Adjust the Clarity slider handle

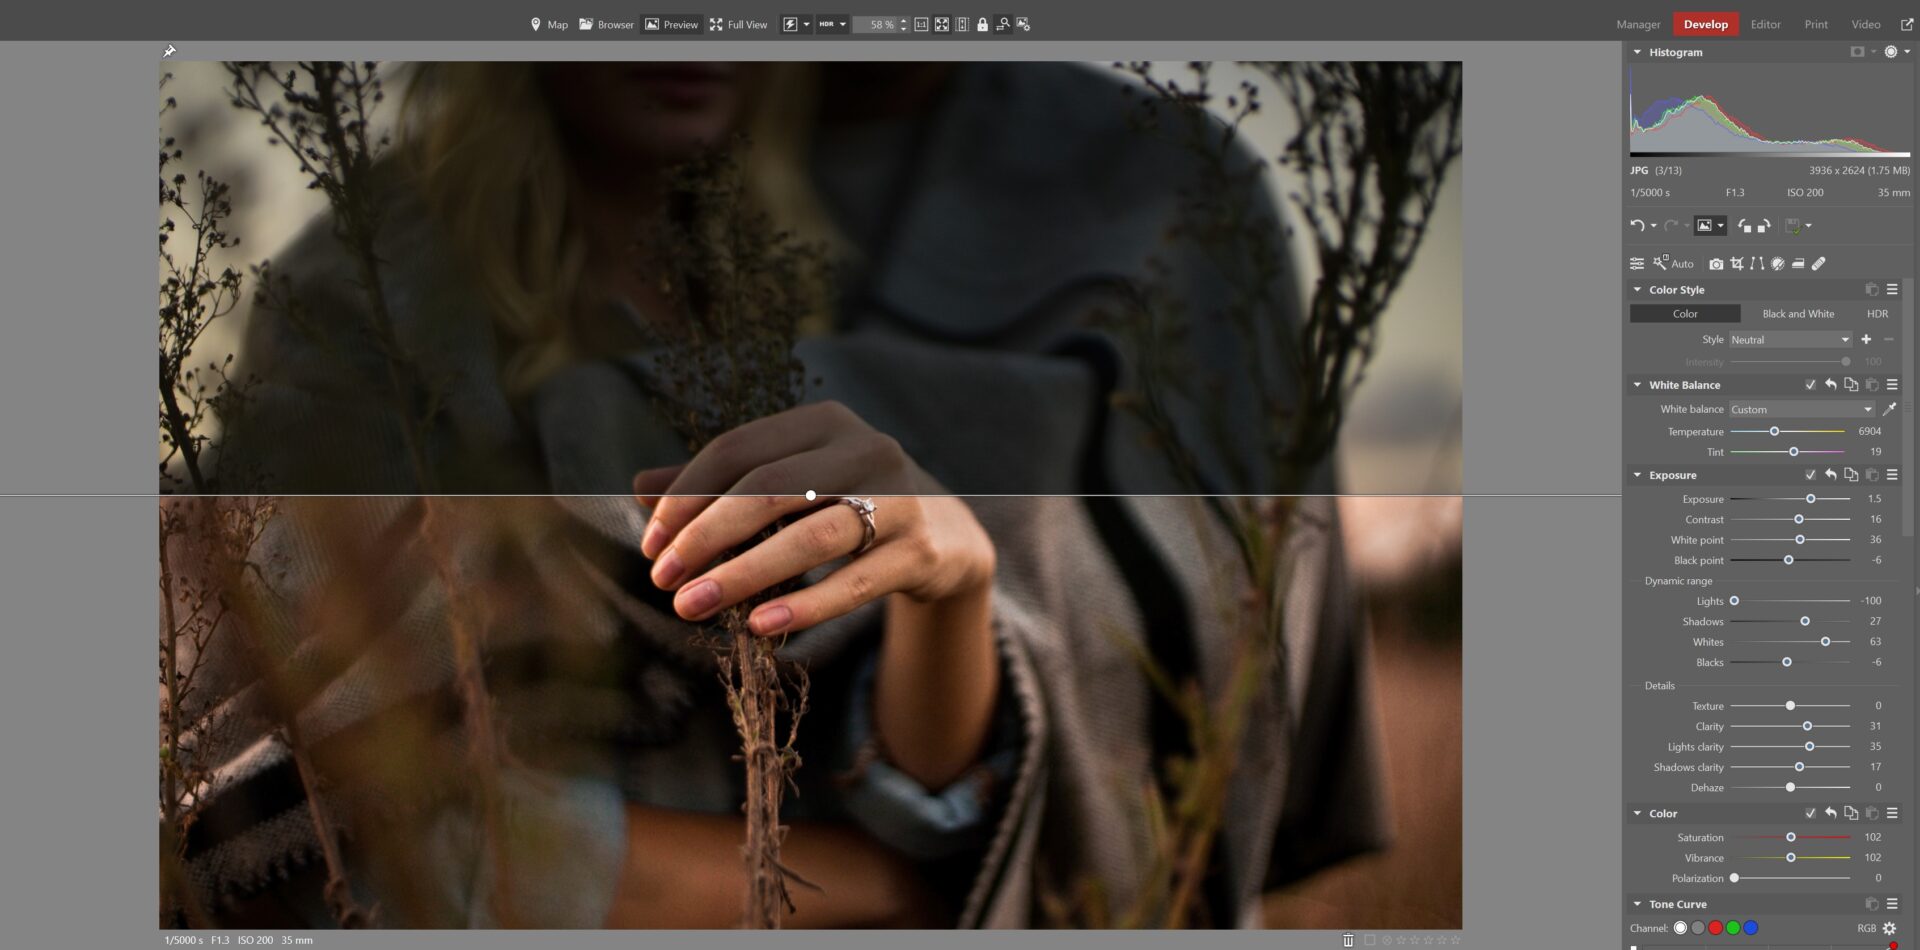(1807, 726)
